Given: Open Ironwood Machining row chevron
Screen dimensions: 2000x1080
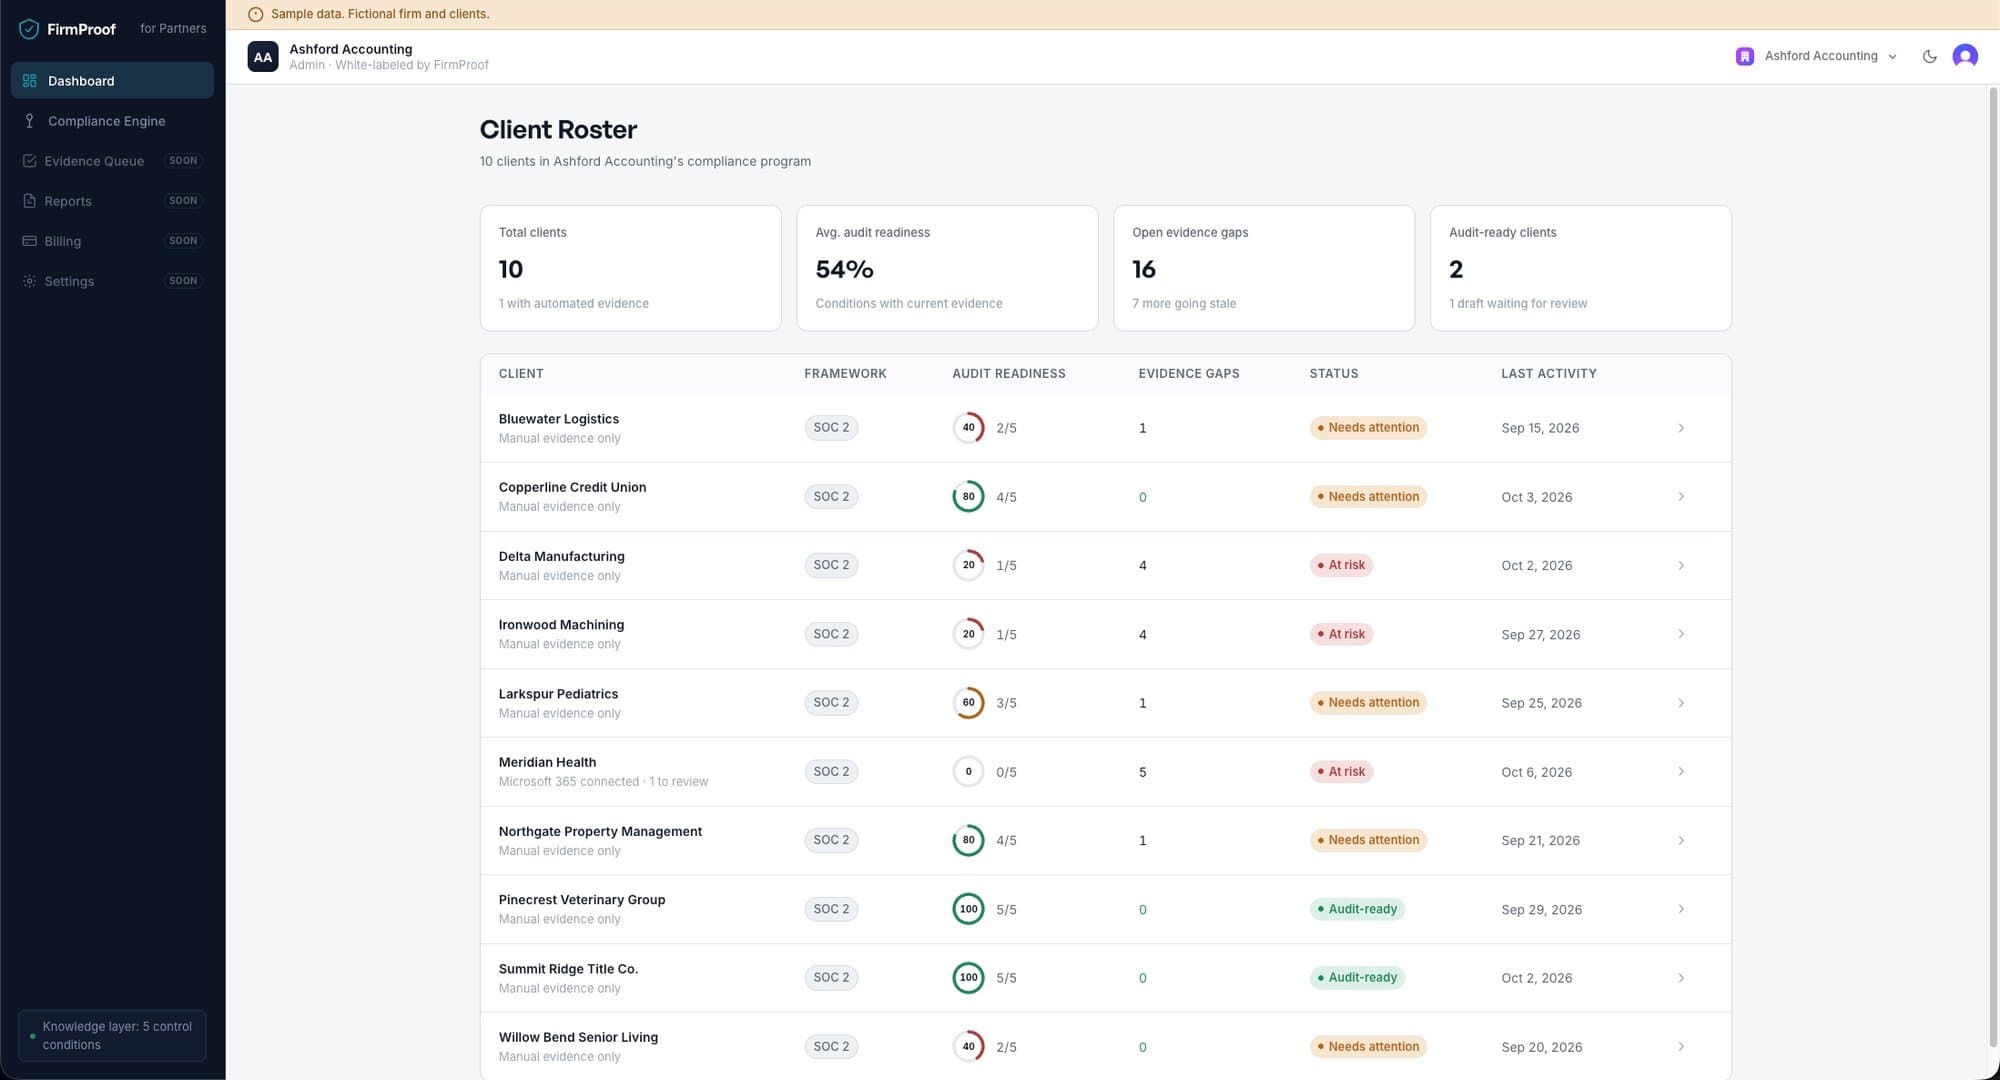Looking at the screenshot, I should [x=1681, y=634].
